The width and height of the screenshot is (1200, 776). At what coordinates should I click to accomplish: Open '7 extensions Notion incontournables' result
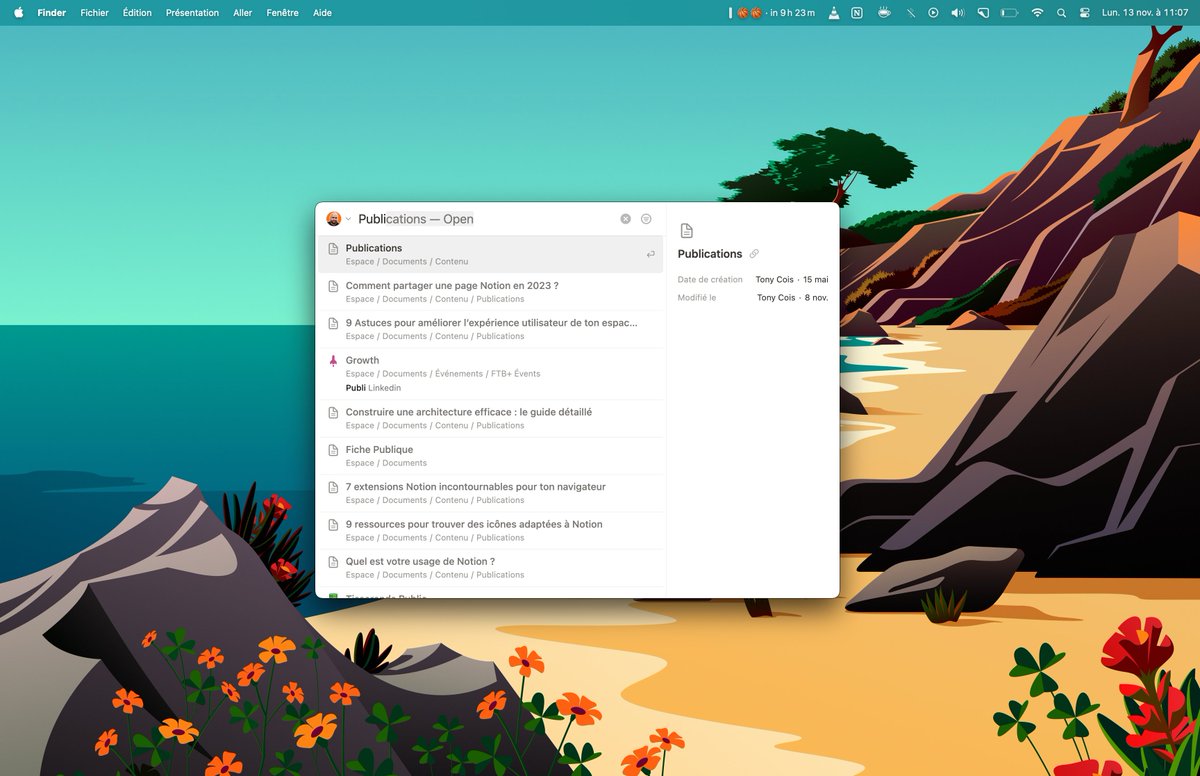point(490,493)
